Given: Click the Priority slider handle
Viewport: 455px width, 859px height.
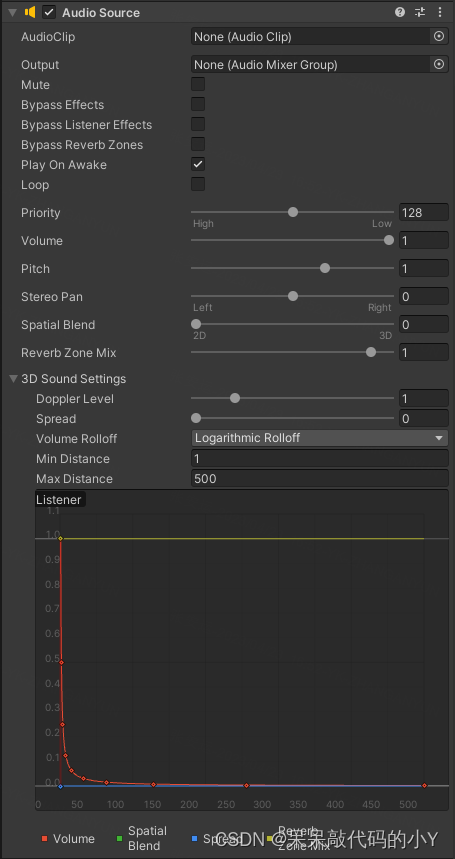Looking at the screenshot, I should pos(293,212).
